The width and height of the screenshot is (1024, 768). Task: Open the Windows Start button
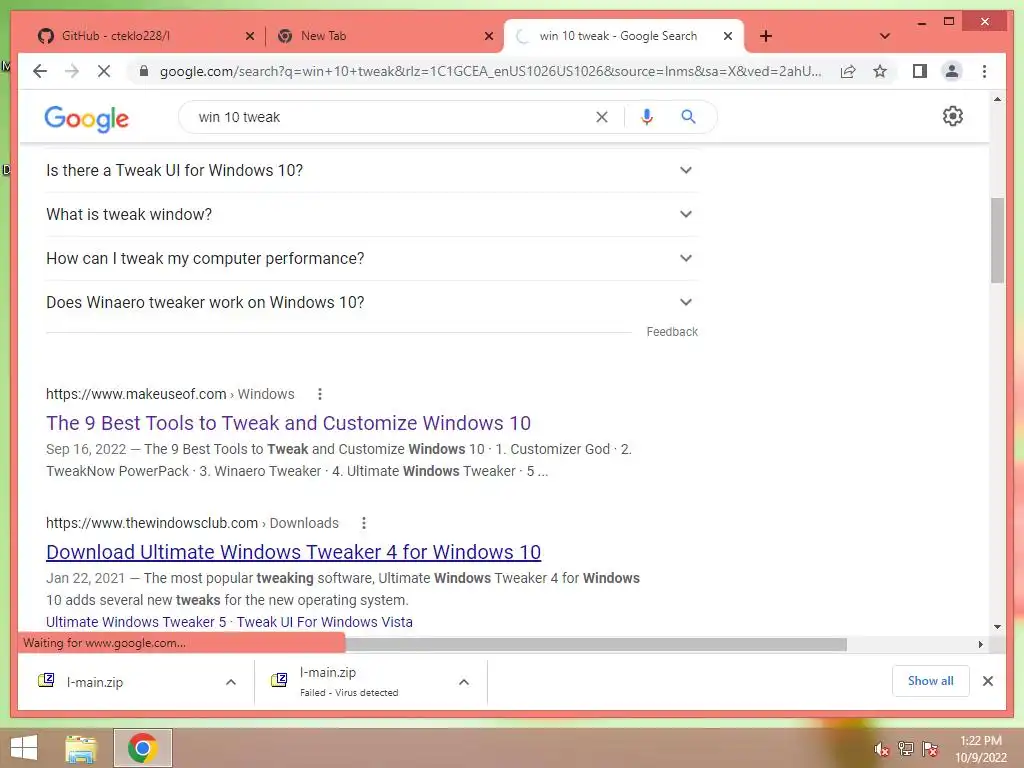coord(24,748)
